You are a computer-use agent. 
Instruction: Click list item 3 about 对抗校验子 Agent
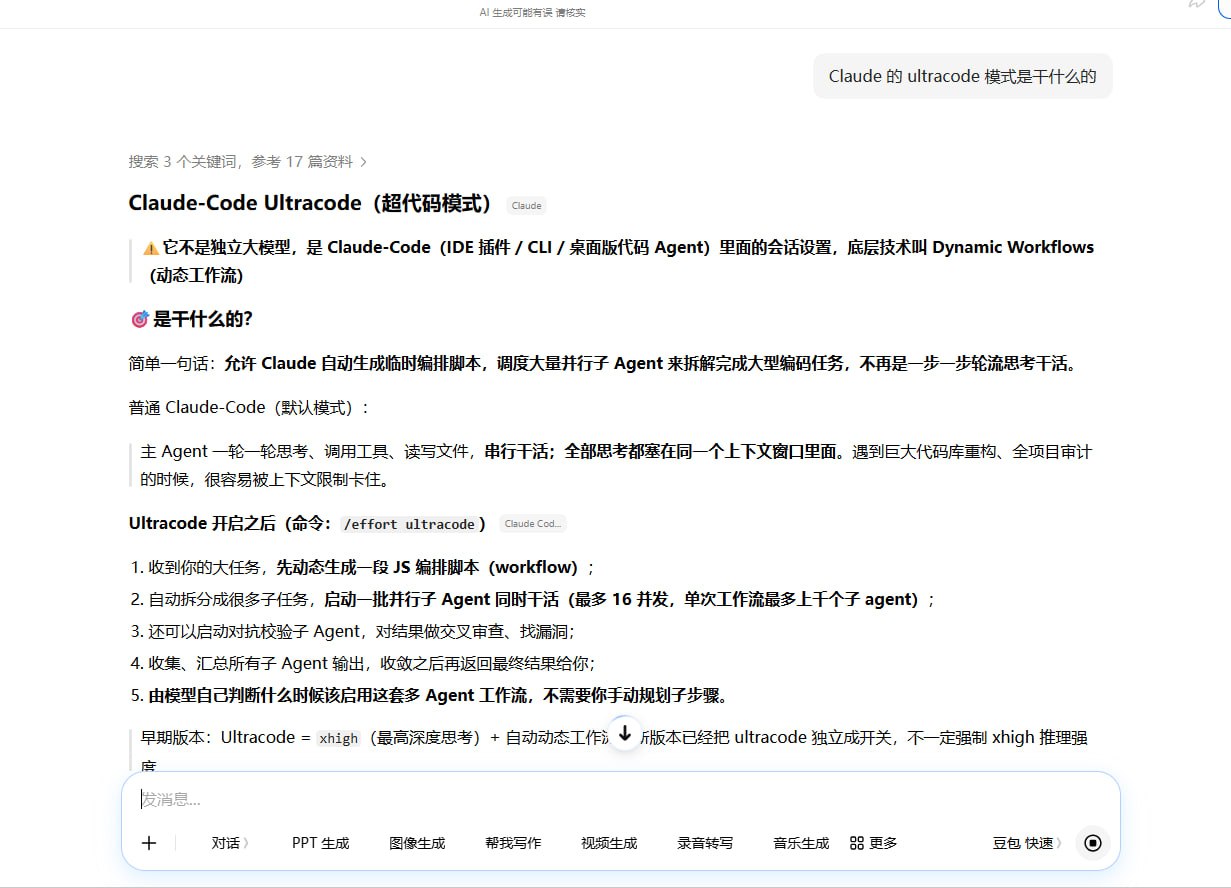tap(353, 631)
